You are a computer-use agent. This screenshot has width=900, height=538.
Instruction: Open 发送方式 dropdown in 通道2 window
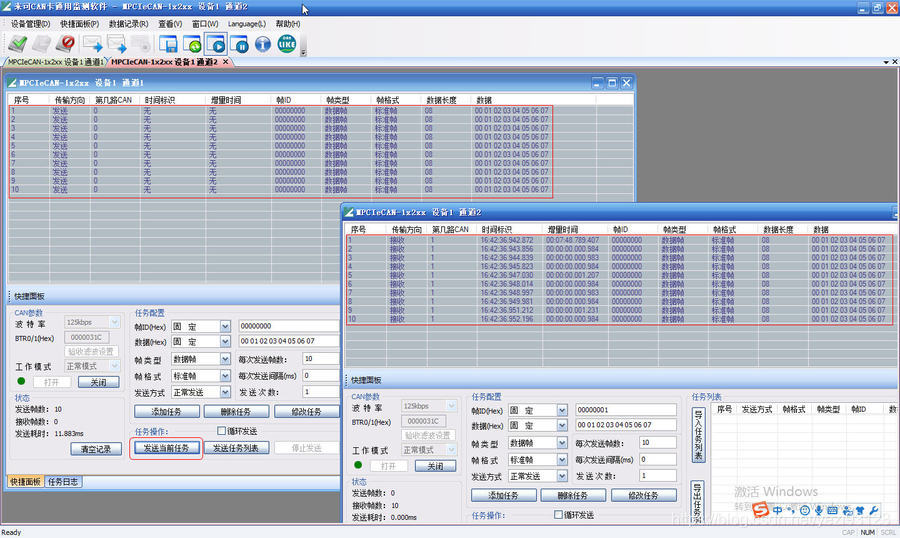(562, 476)
